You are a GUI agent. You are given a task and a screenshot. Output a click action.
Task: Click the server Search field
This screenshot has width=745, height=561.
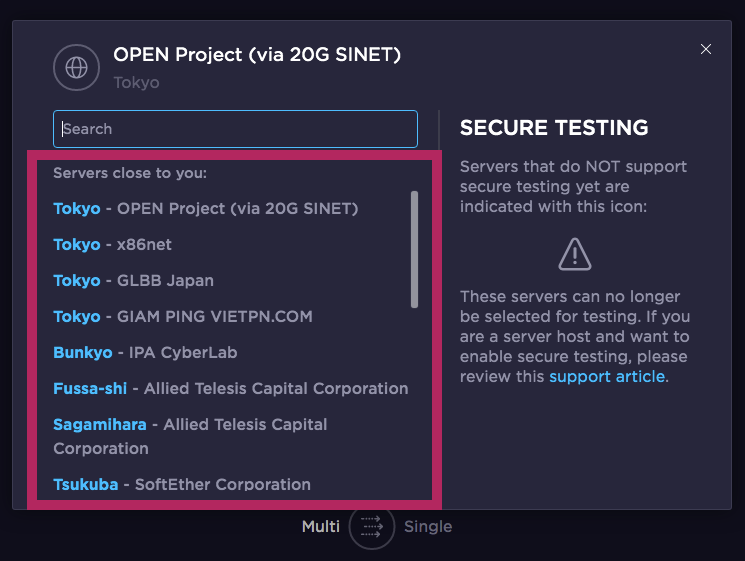point(235,129)
